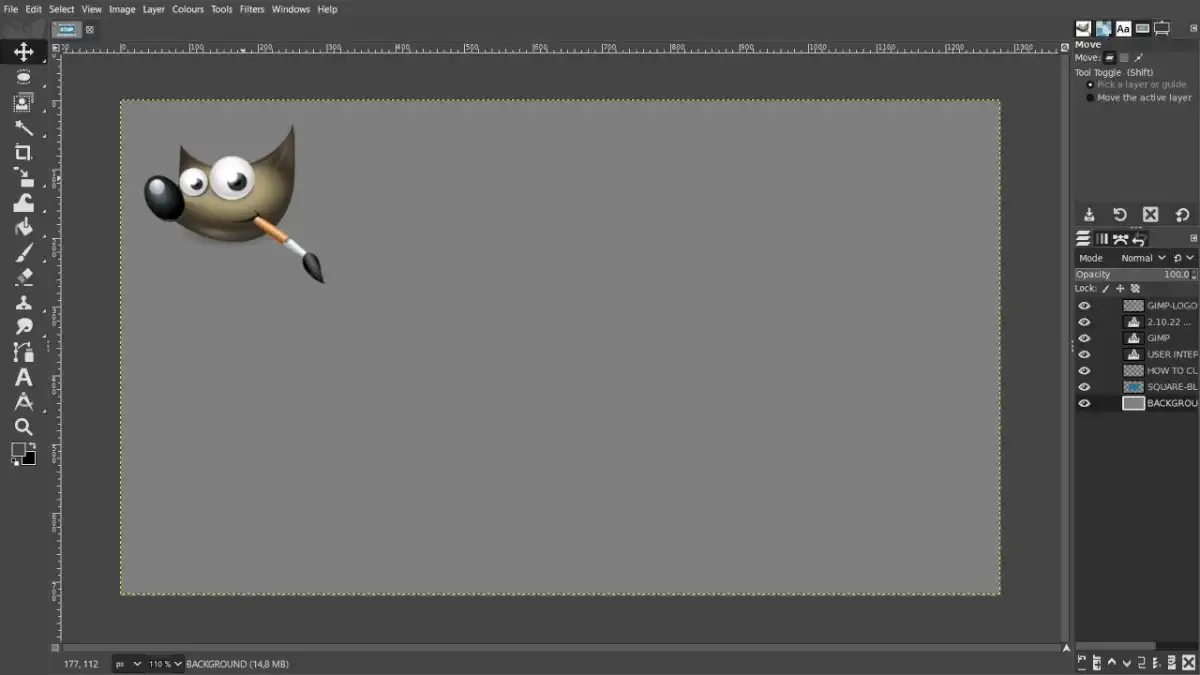1200x675 pixels.
Task: Open the Windows menu
Action: tap(291, 9)
